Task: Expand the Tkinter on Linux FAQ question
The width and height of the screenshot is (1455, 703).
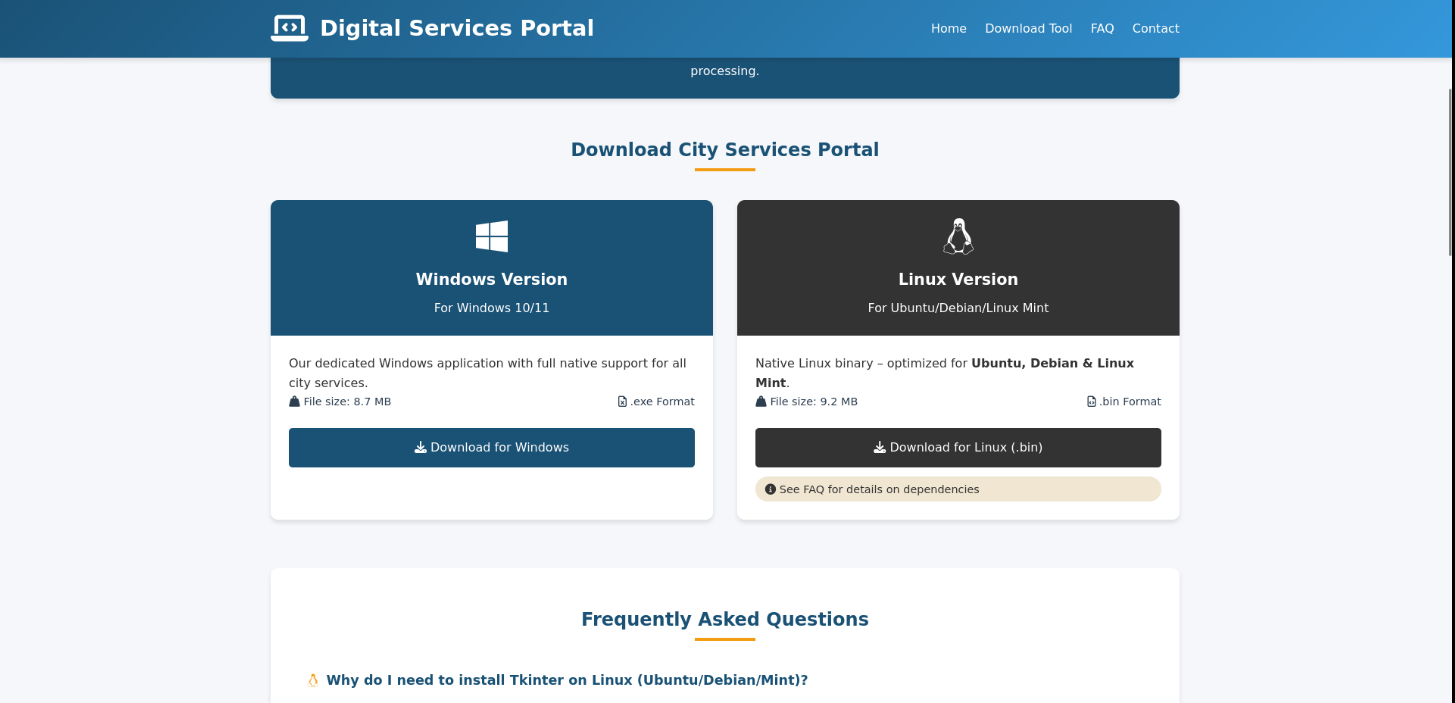Action: click(x=566, y=680)
